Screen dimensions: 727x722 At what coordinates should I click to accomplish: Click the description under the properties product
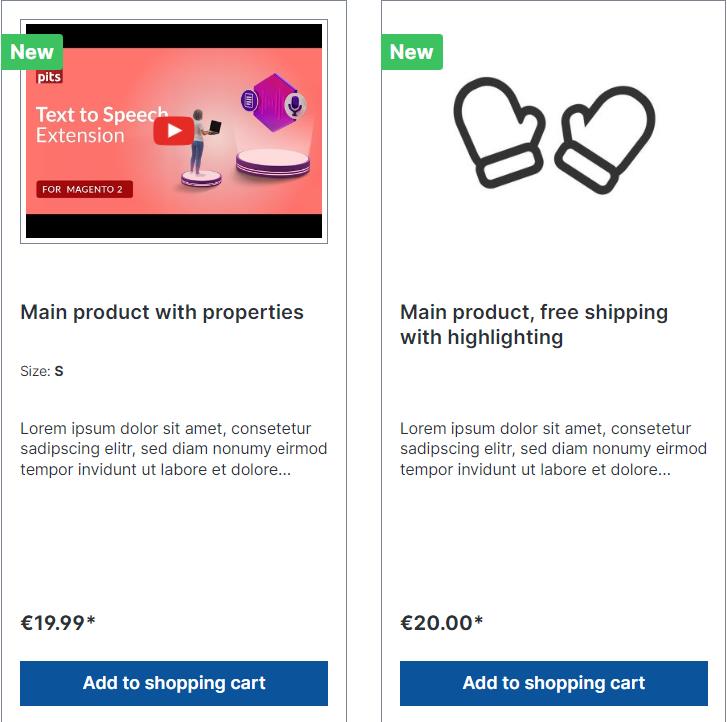[x=173, y=449]
